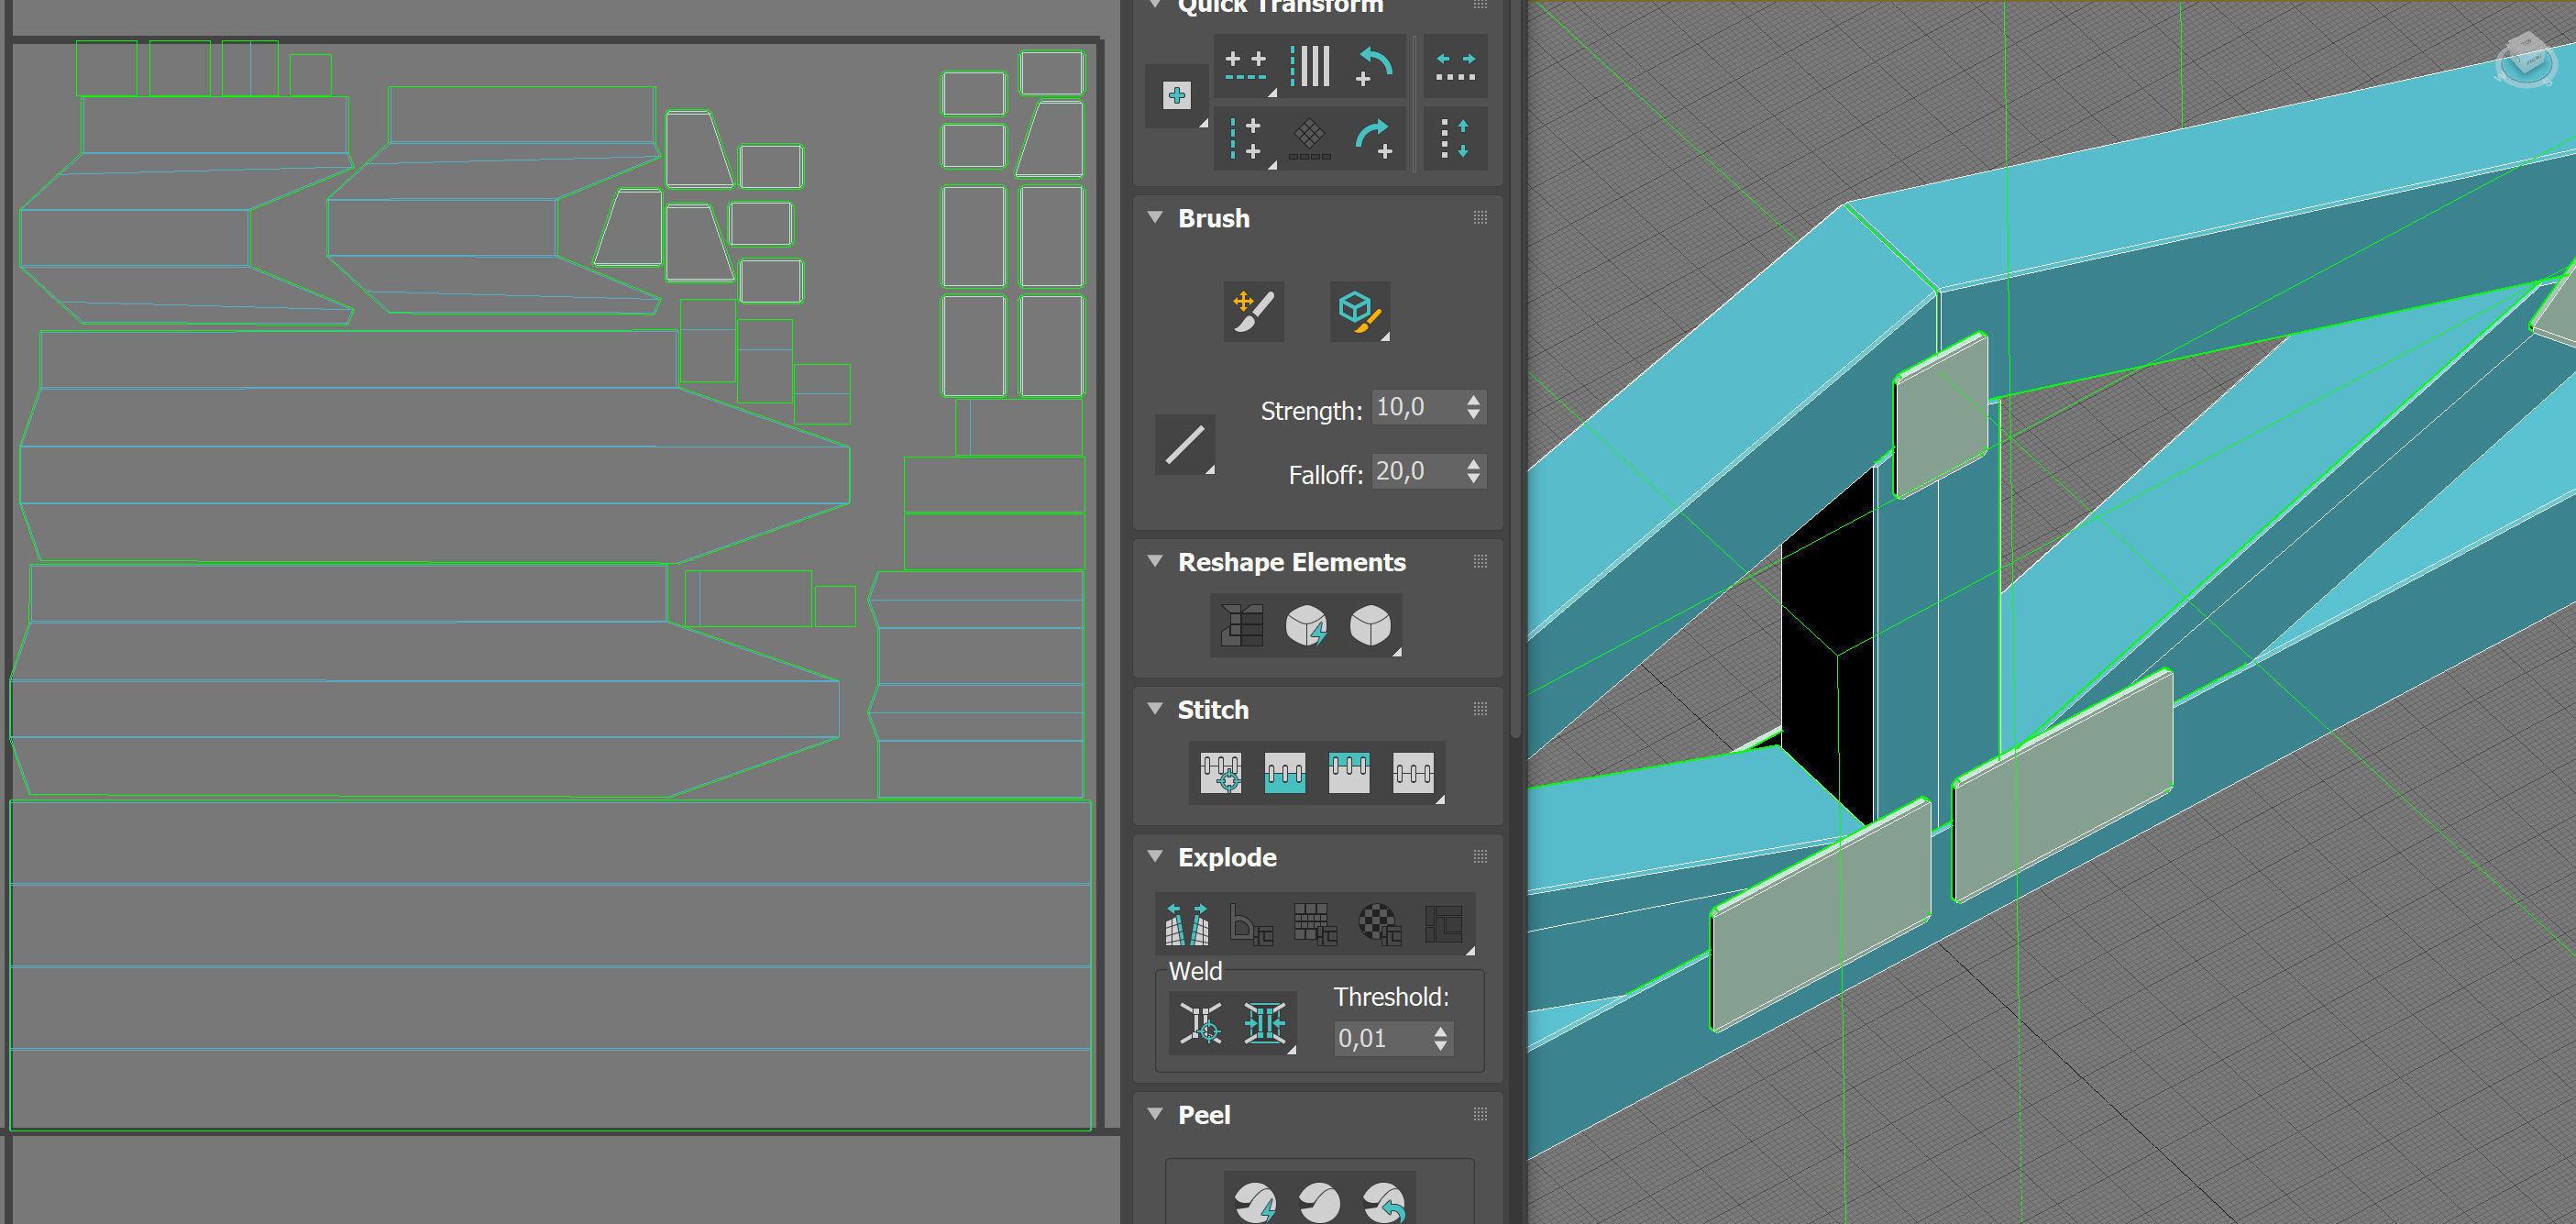Click the Target Weld icon
Image resolution: width=2576 pixels, height=1224 pixels.
click(x=1200, y=1023)
